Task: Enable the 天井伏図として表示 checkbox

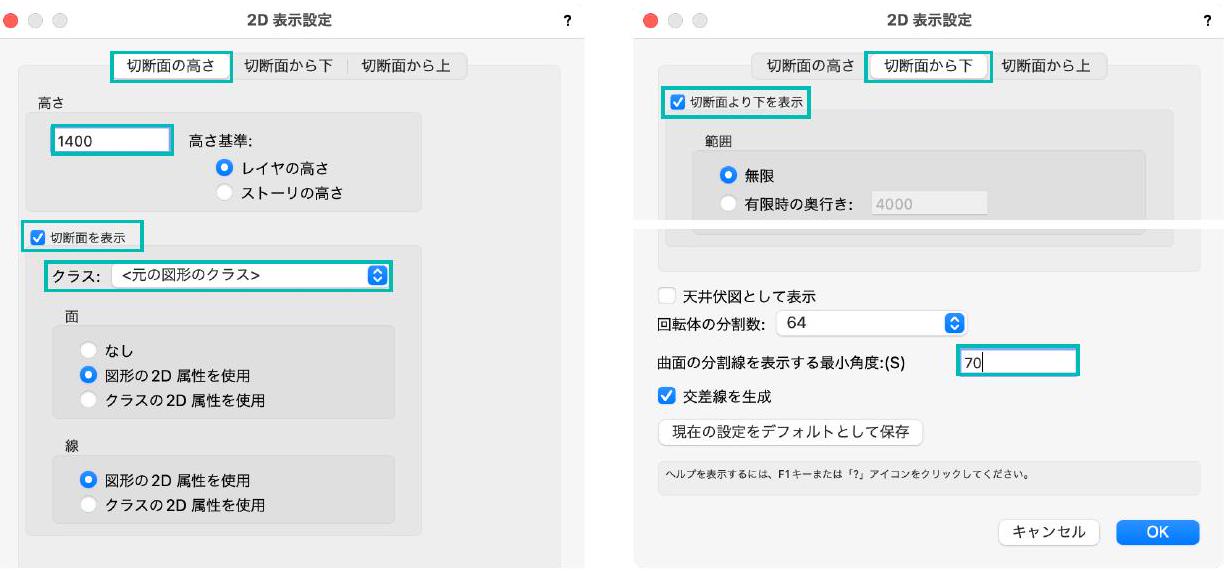Action: [667, 296]
